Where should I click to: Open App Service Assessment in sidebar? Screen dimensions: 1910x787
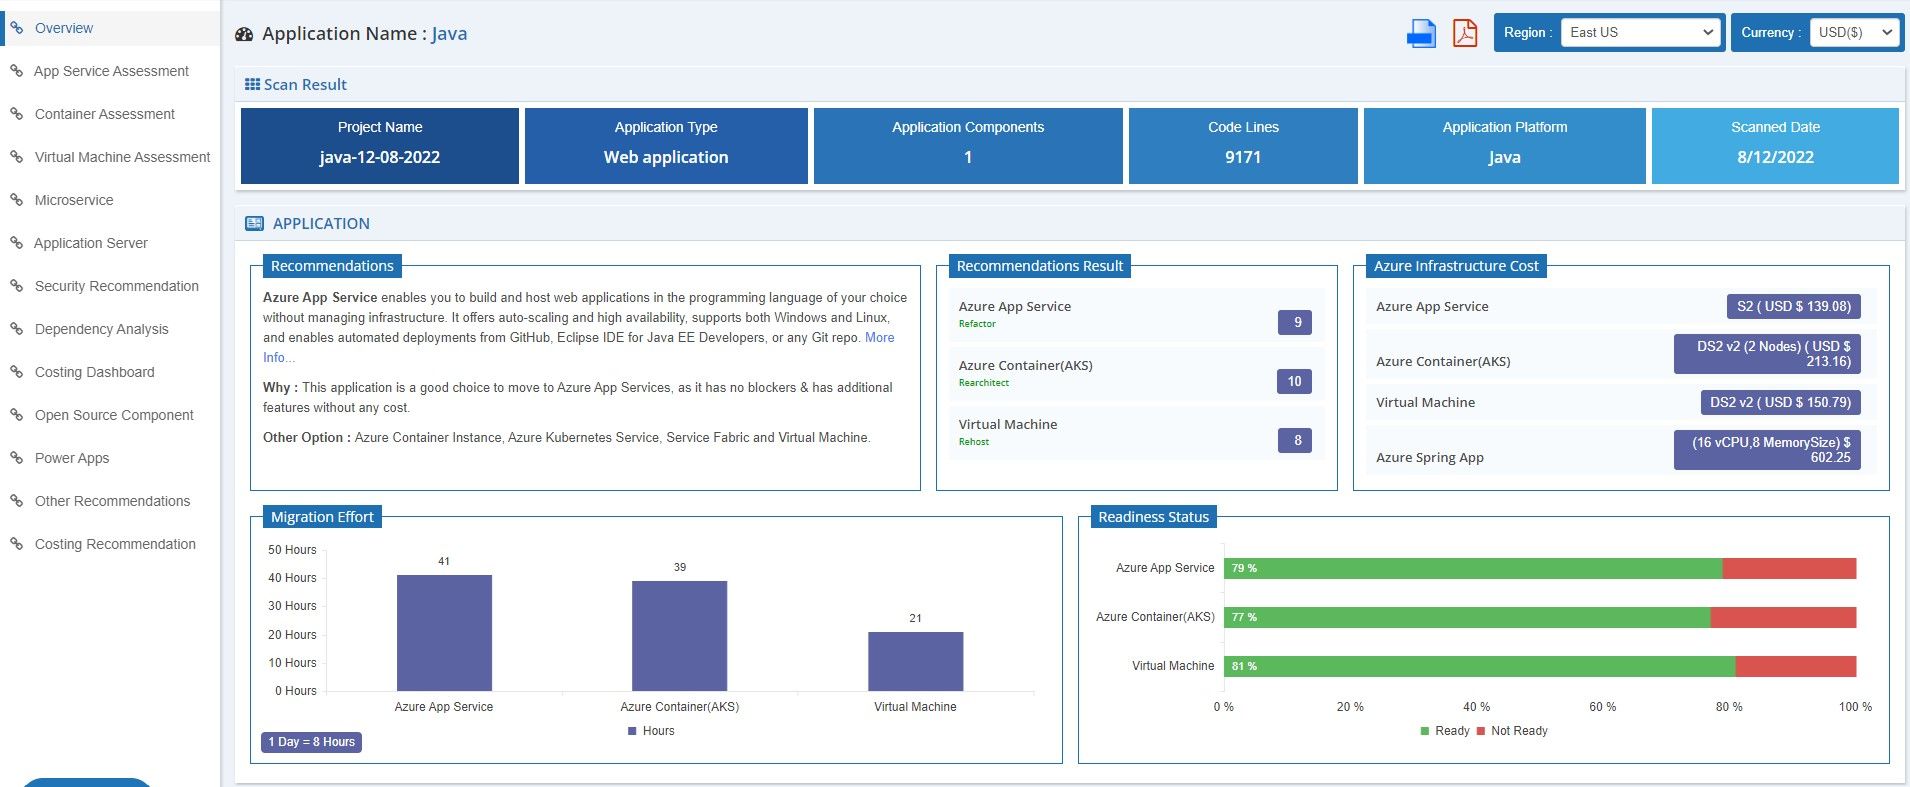click(111, 71)
